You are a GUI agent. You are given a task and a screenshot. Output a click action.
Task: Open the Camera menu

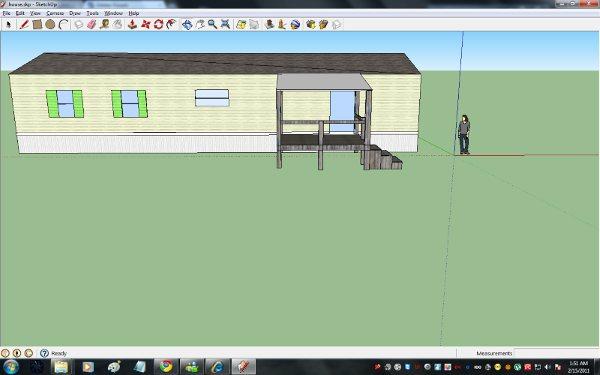click(x=55, y=13)
